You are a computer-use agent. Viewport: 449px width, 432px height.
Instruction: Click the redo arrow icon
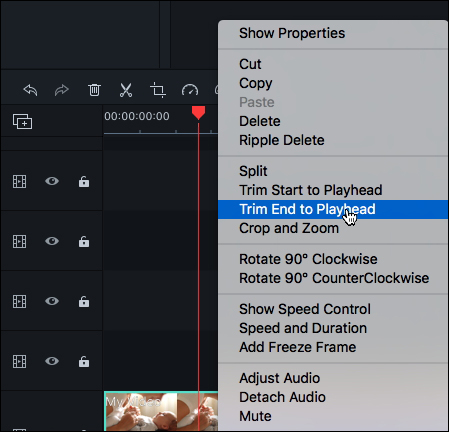coord(62,90)
